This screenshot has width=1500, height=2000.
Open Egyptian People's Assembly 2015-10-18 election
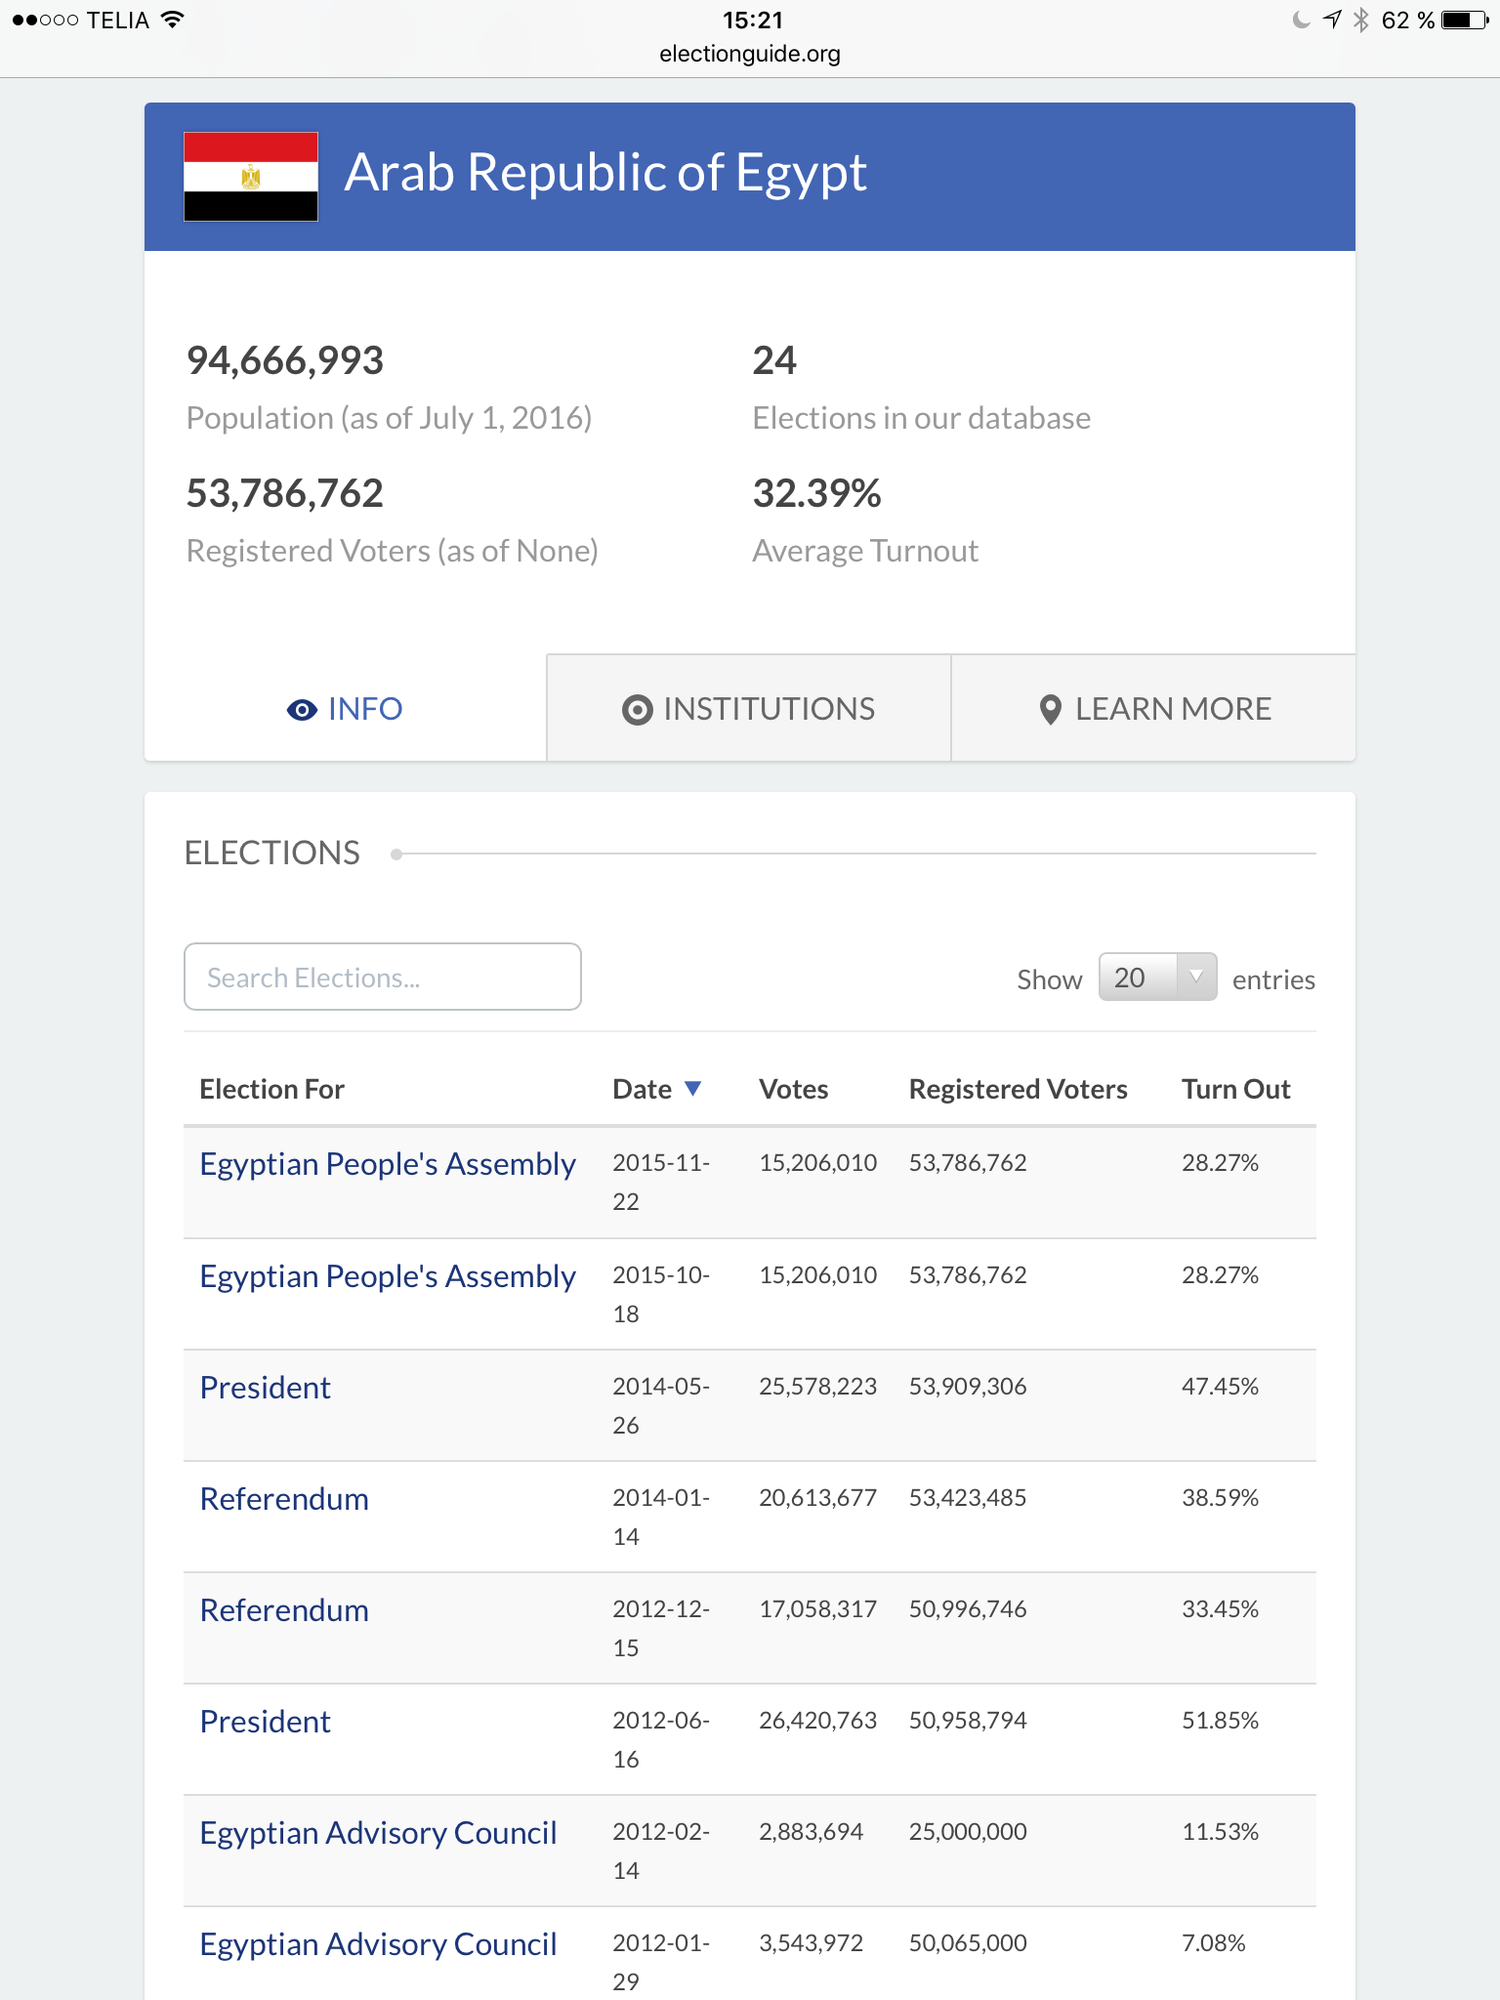(x=388, y=1276)
